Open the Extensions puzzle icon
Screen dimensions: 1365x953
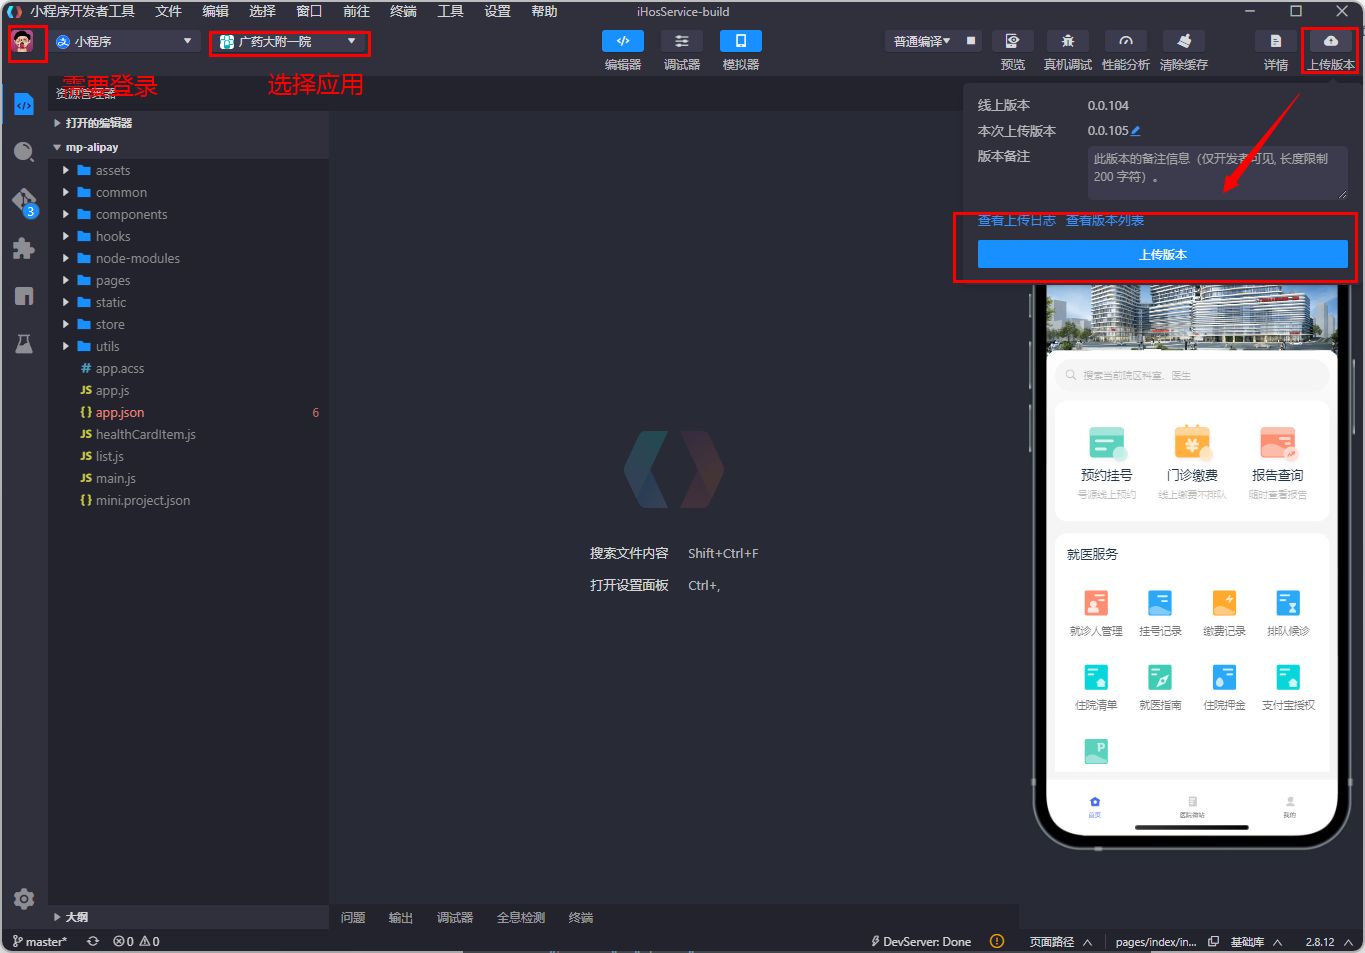(24, 248)
